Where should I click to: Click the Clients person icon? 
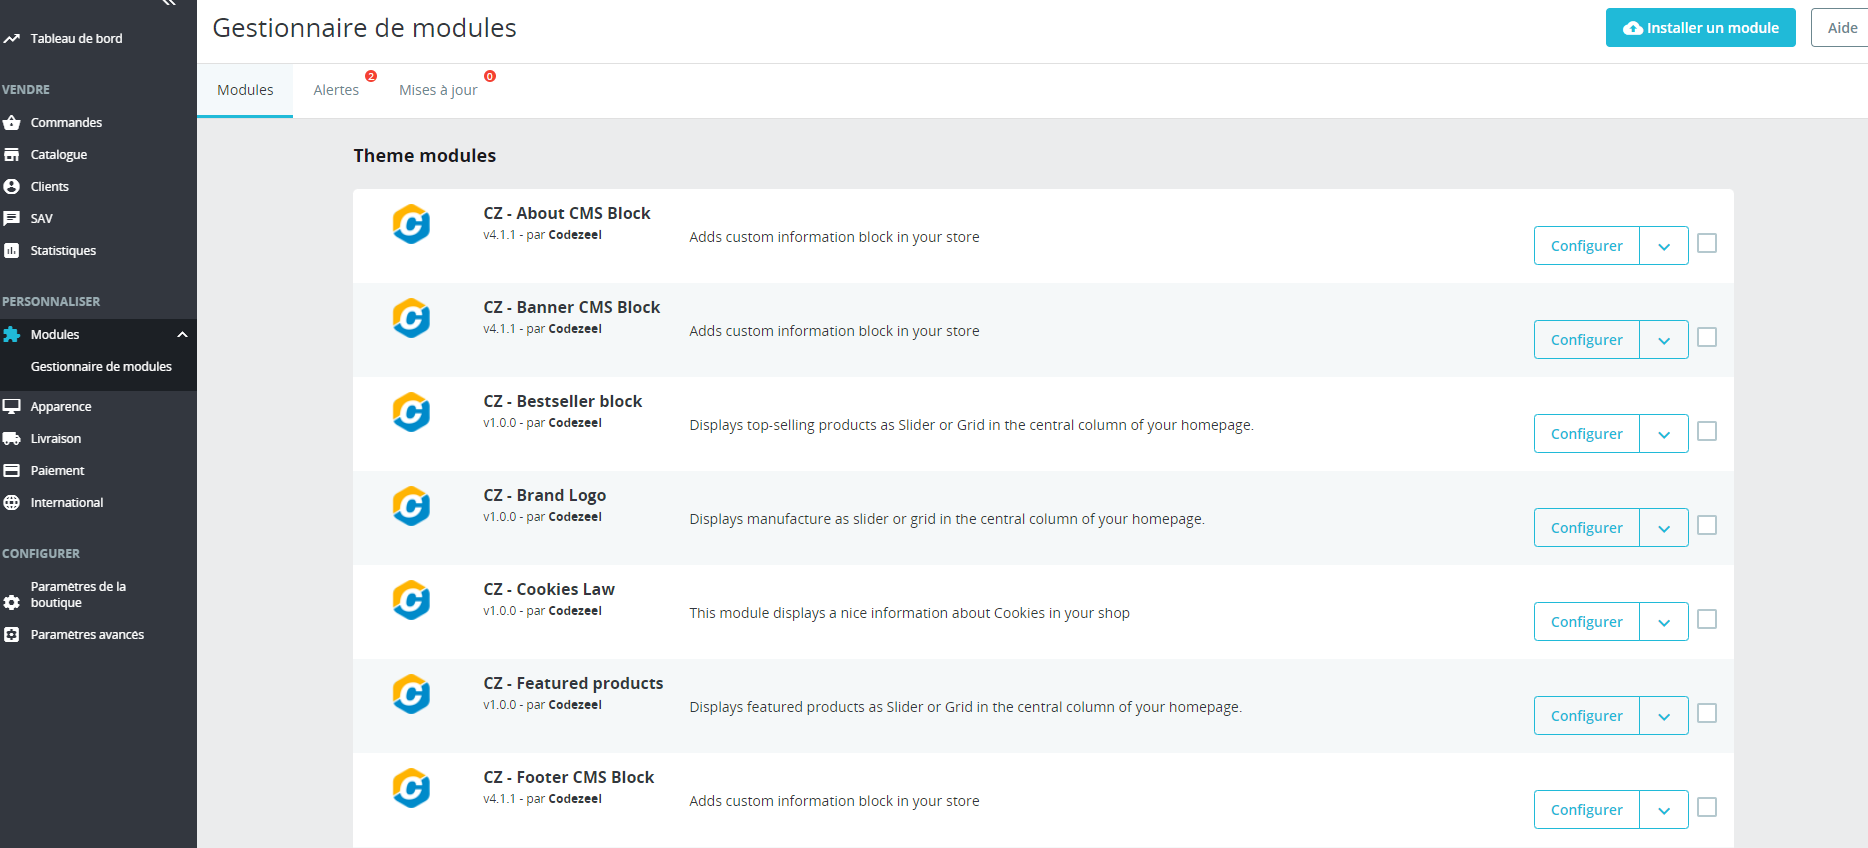(x=12, y=187)
